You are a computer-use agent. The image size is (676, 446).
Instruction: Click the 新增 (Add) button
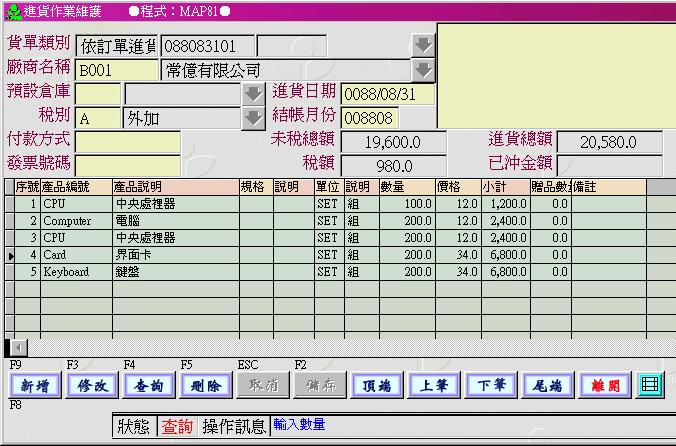coord(30,385)
